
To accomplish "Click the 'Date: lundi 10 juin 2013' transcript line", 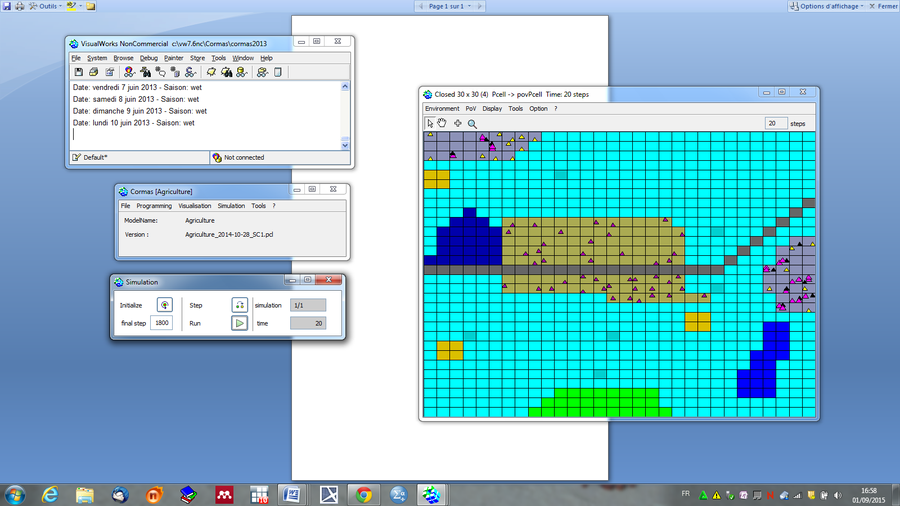I will pyautogui.click(x=134, y=123).
